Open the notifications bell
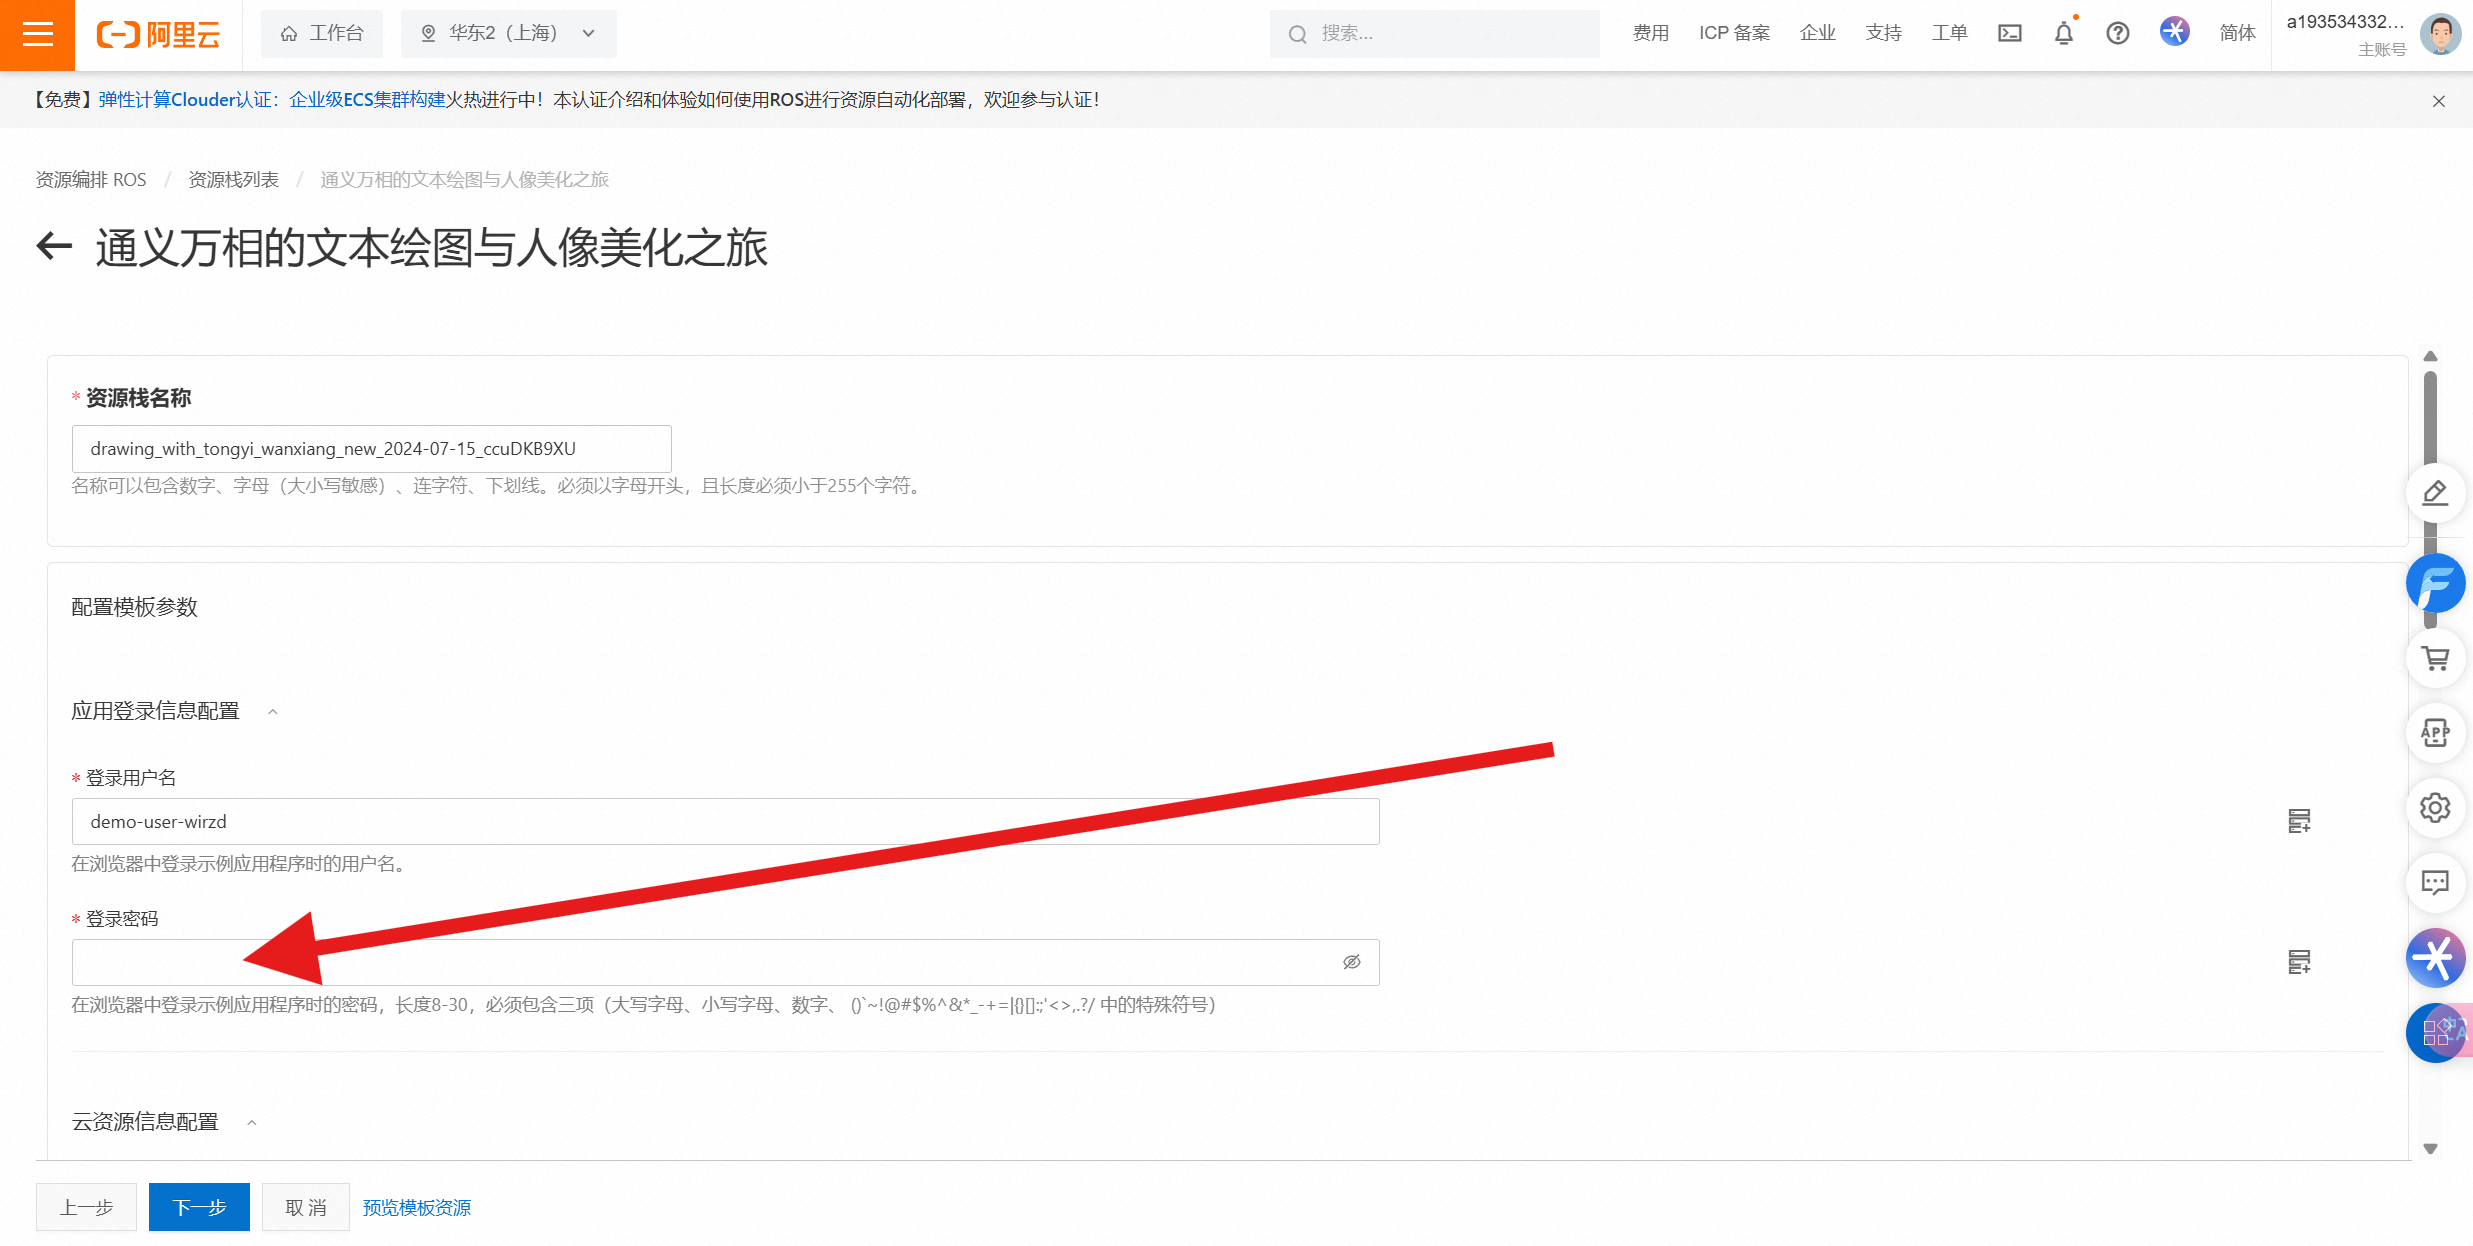The width and height of the screenshot is (2473, 1246). pyautogui.click(x=2063, y=34)
